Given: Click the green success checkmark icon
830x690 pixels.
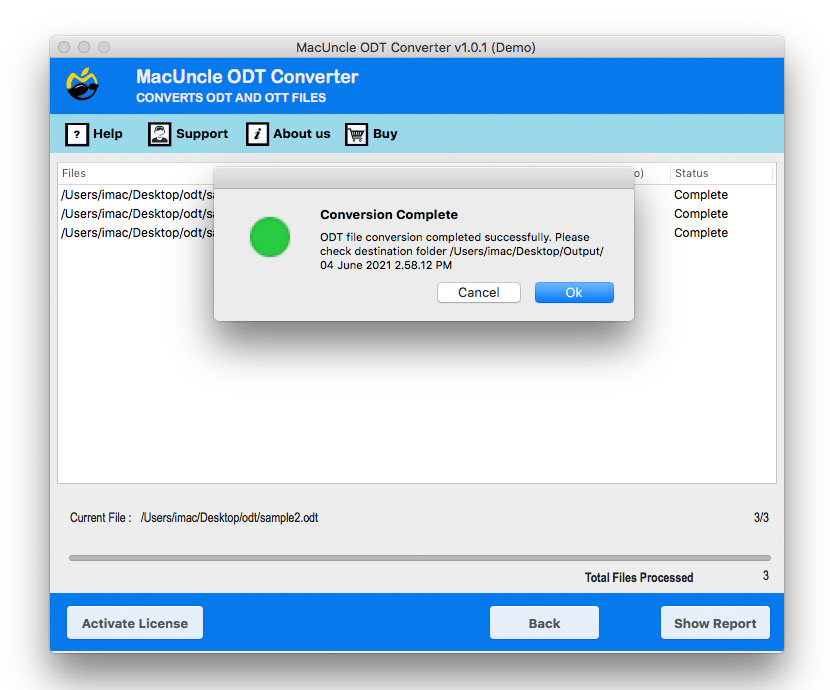Looking at the screenshot, I should click(269, 238).
